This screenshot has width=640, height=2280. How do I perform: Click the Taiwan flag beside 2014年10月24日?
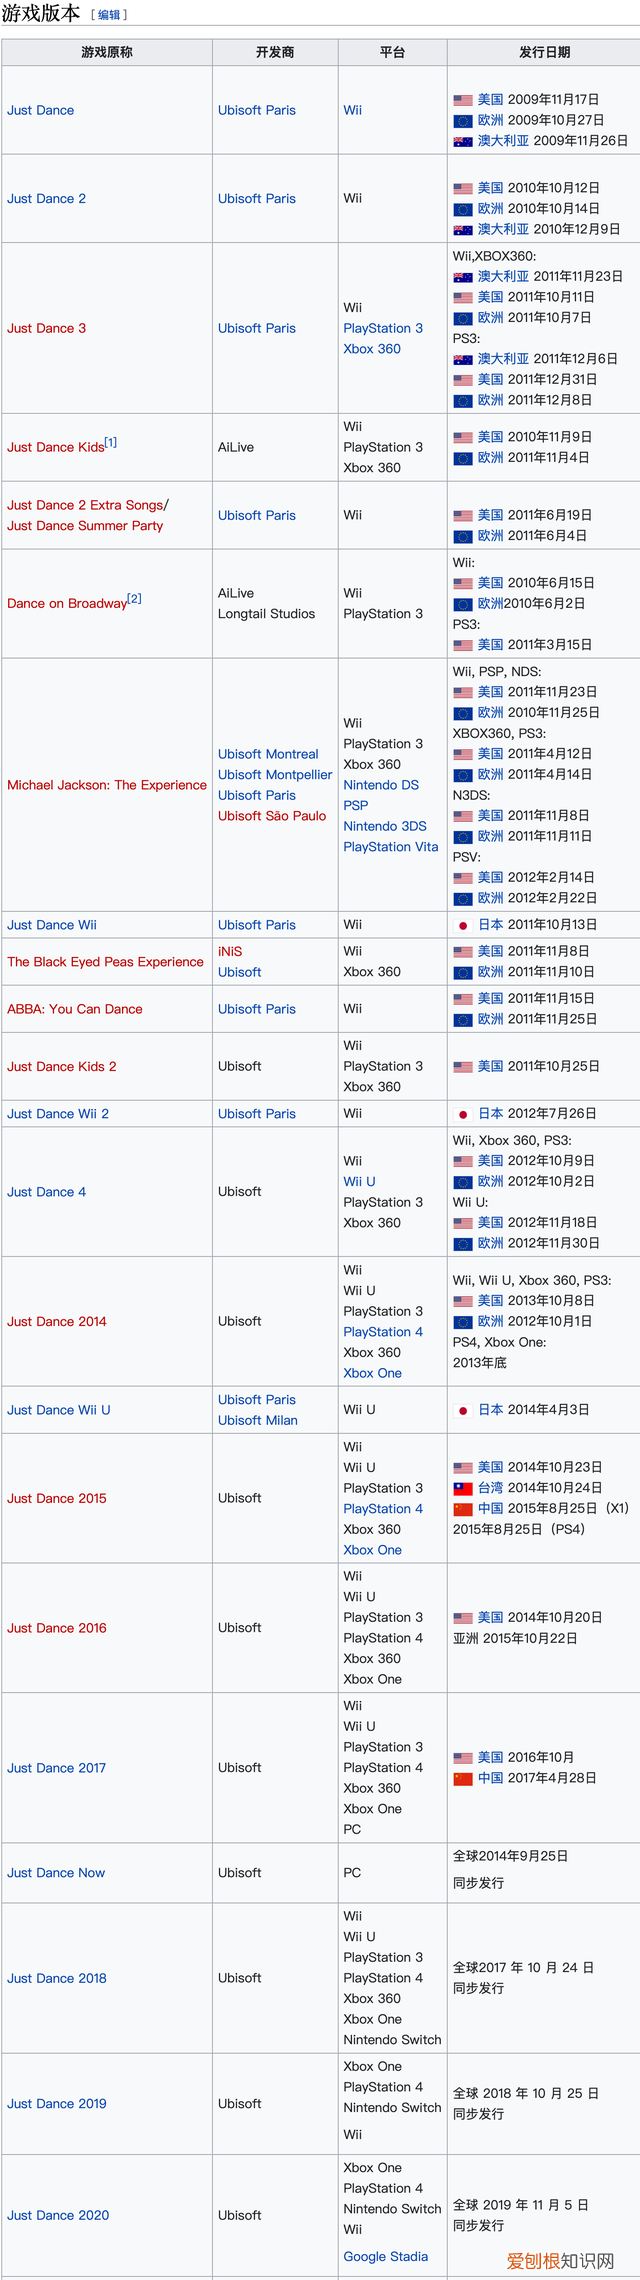[463, 1488]
